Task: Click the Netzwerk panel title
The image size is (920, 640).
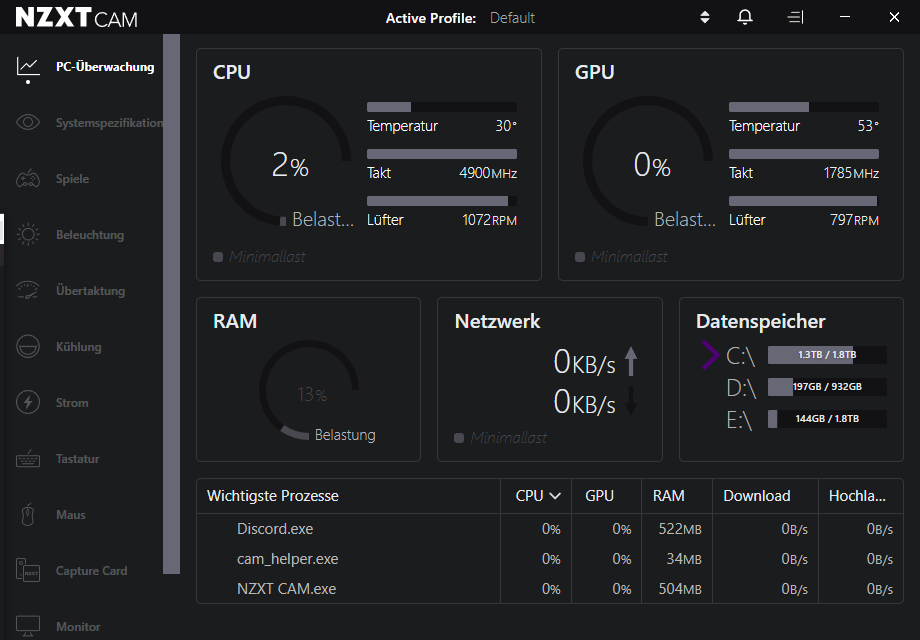Action: tap(497, 321)
